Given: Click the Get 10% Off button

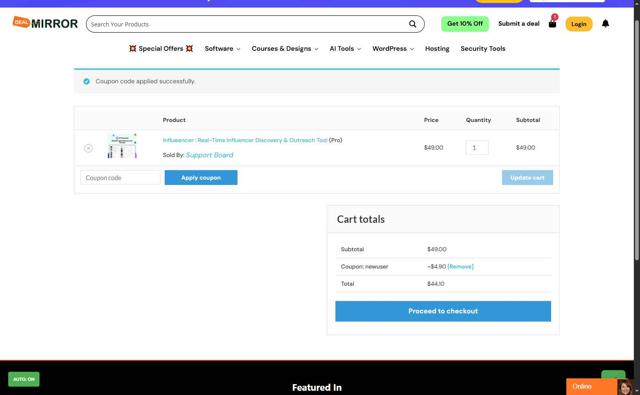Looking at the screenshot, I should coord(465,24).
